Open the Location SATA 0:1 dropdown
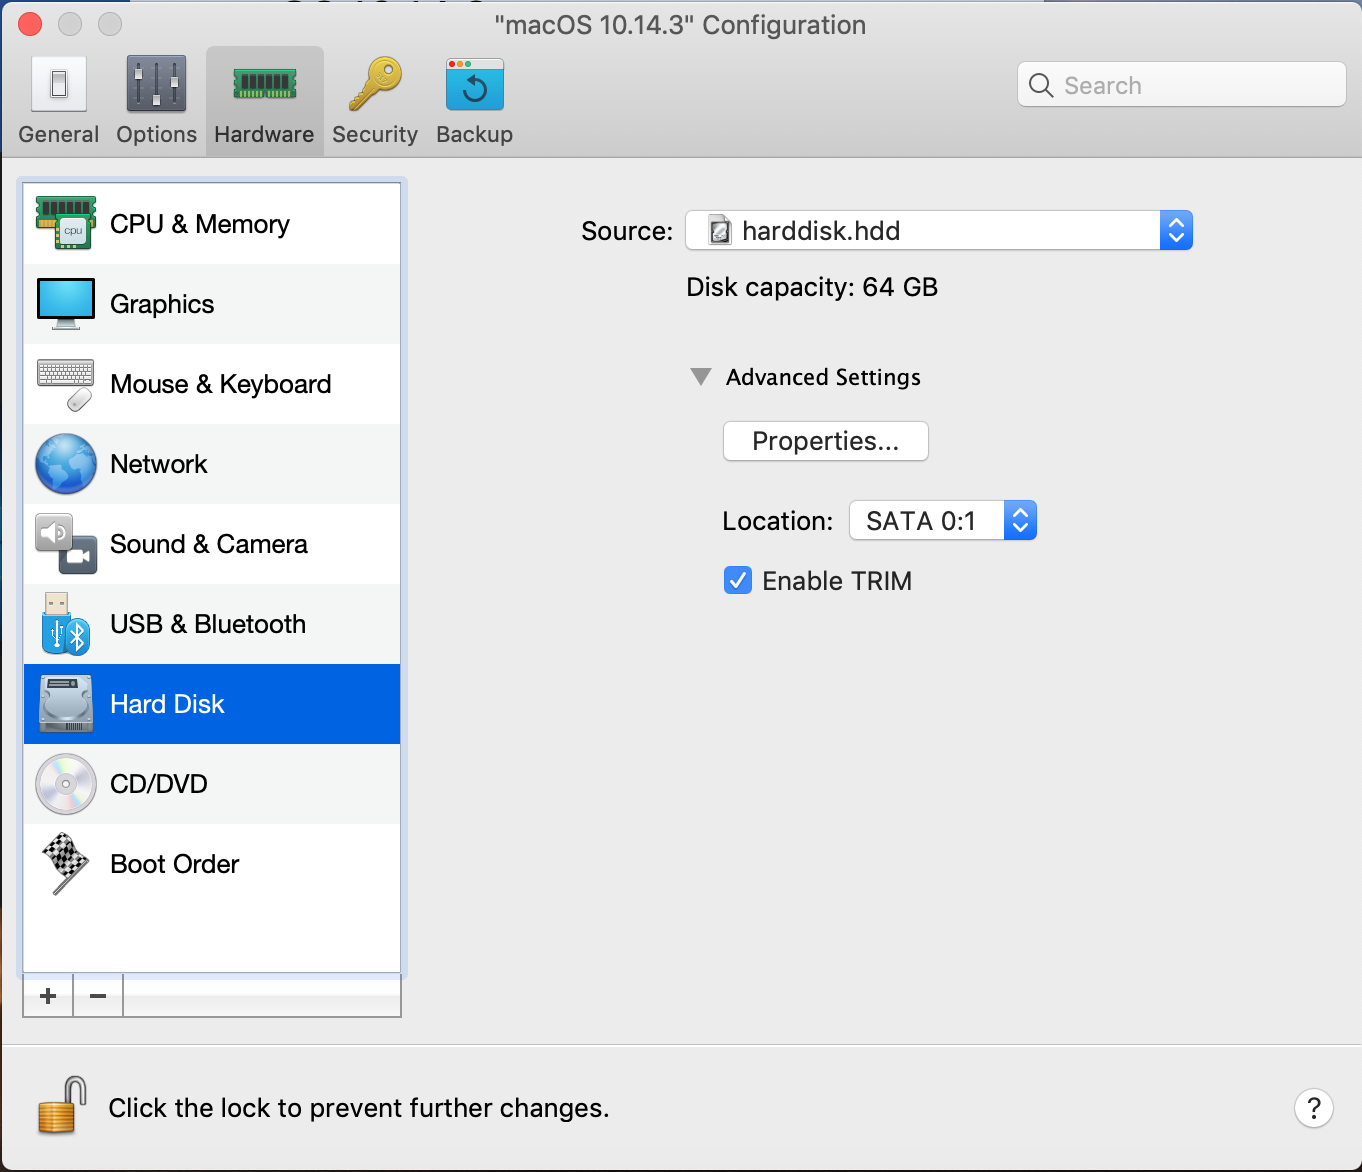The width and height of the screenshot is (1362, 1172). [x=942, y=520]
